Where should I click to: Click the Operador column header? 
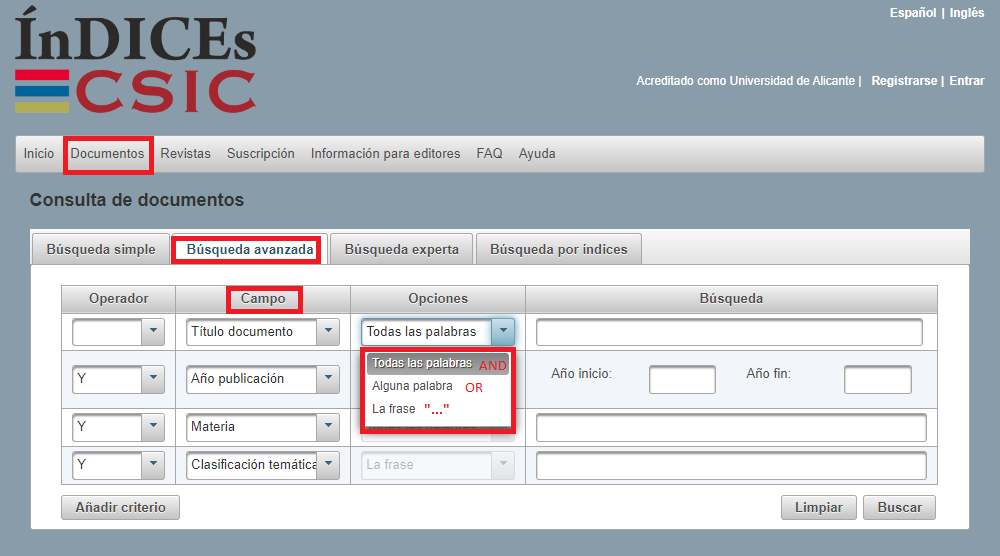tap(119, 299)
